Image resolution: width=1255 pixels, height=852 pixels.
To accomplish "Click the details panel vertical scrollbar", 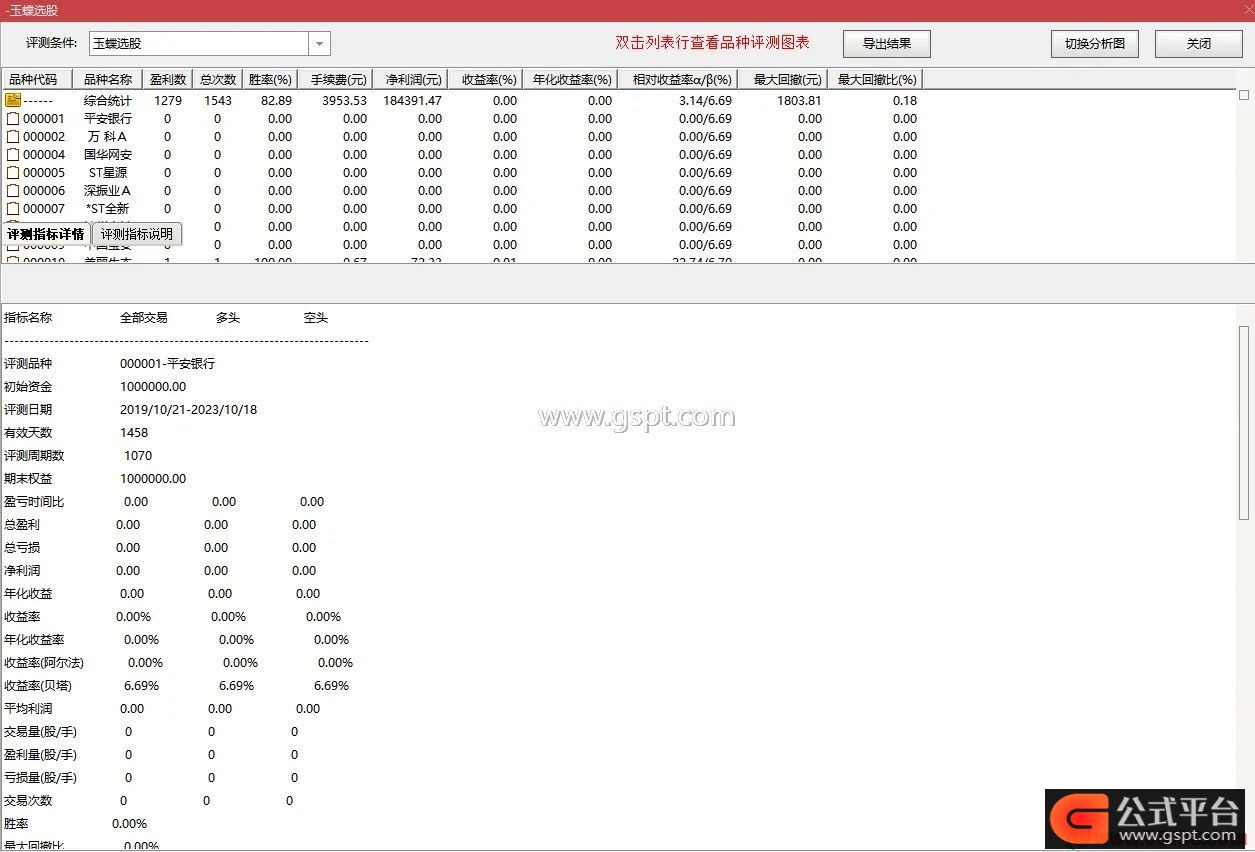I will click(x=1244, y=421).
